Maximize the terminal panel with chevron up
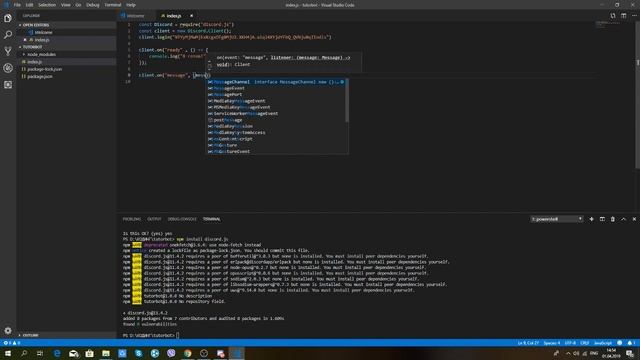This screenshot has height=360, width=640. coord(623,219)
